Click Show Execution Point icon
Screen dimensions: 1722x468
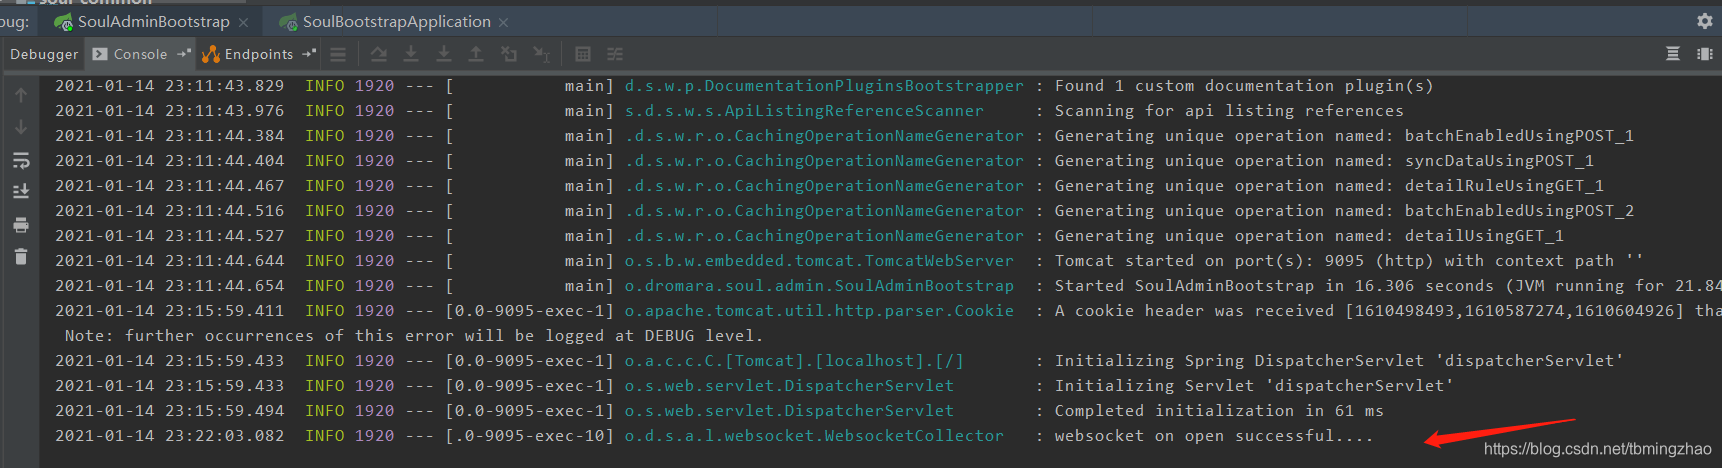pos(338,54)
